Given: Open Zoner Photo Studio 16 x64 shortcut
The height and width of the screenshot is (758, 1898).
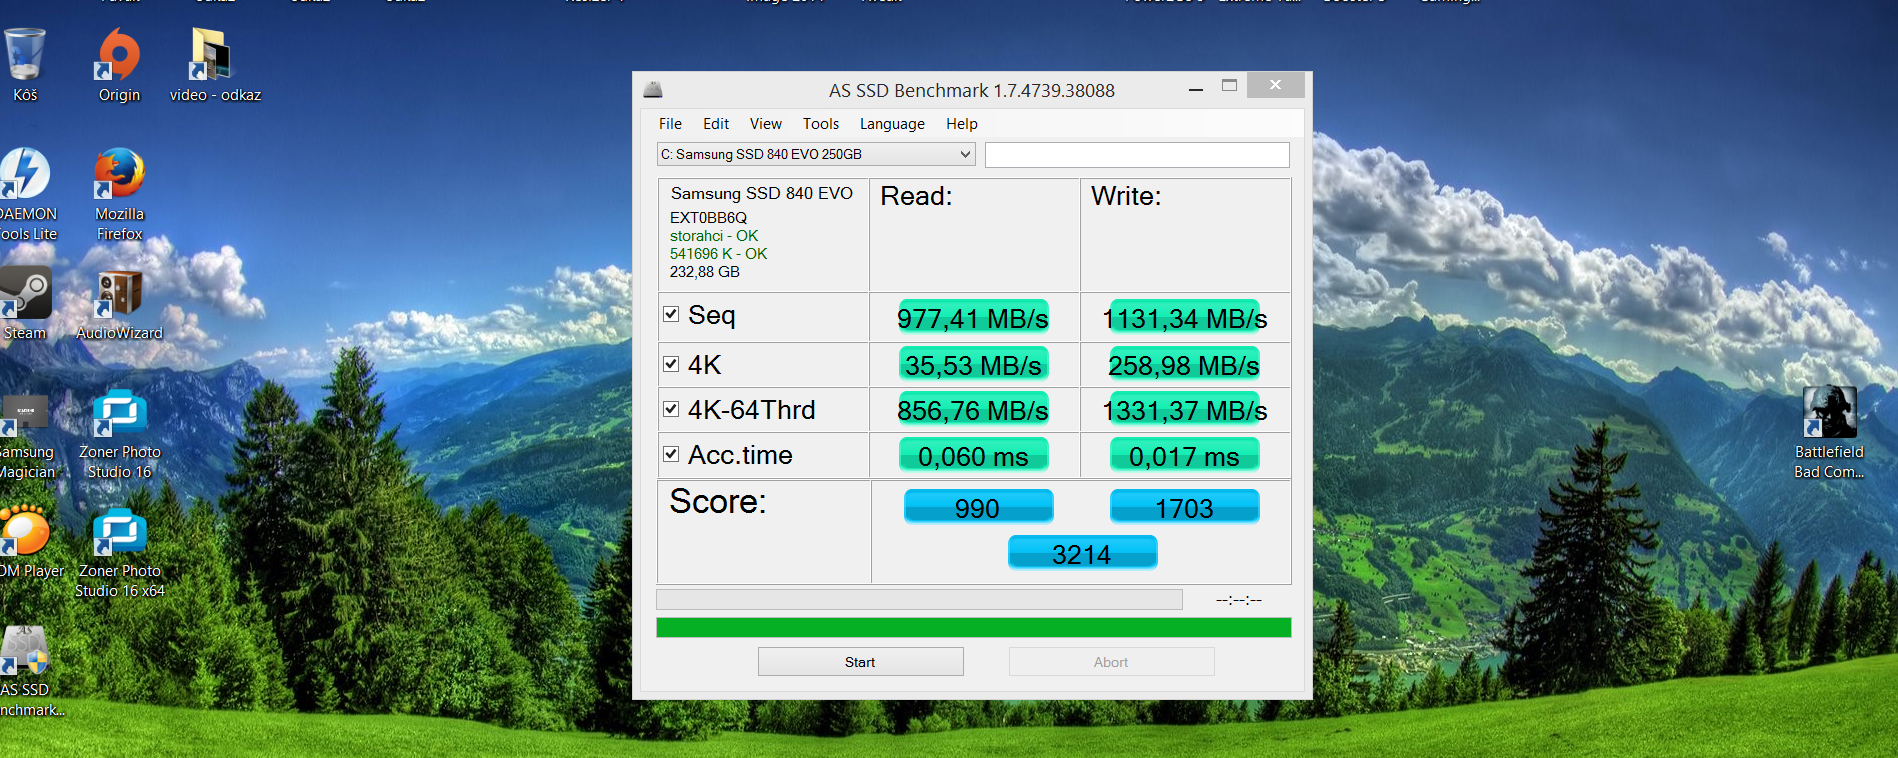Looking at the screenshot, I should point(119,553).
